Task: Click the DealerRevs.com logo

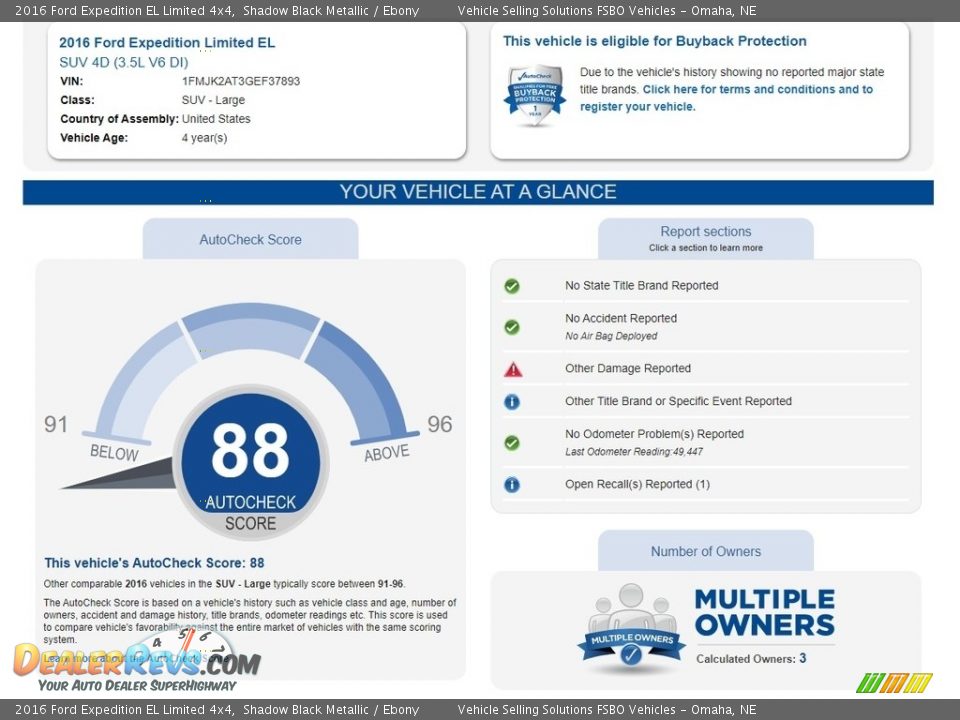Action: 137,661
